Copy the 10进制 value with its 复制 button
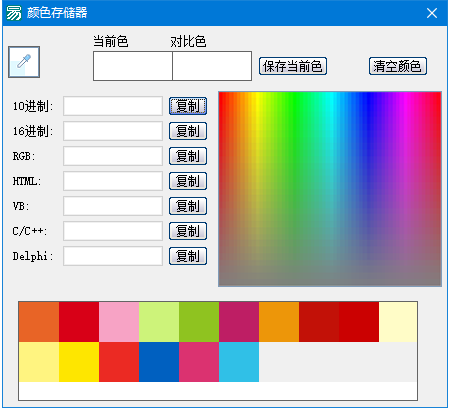This screenshot has height=410, width=450. tap(188, 106)
